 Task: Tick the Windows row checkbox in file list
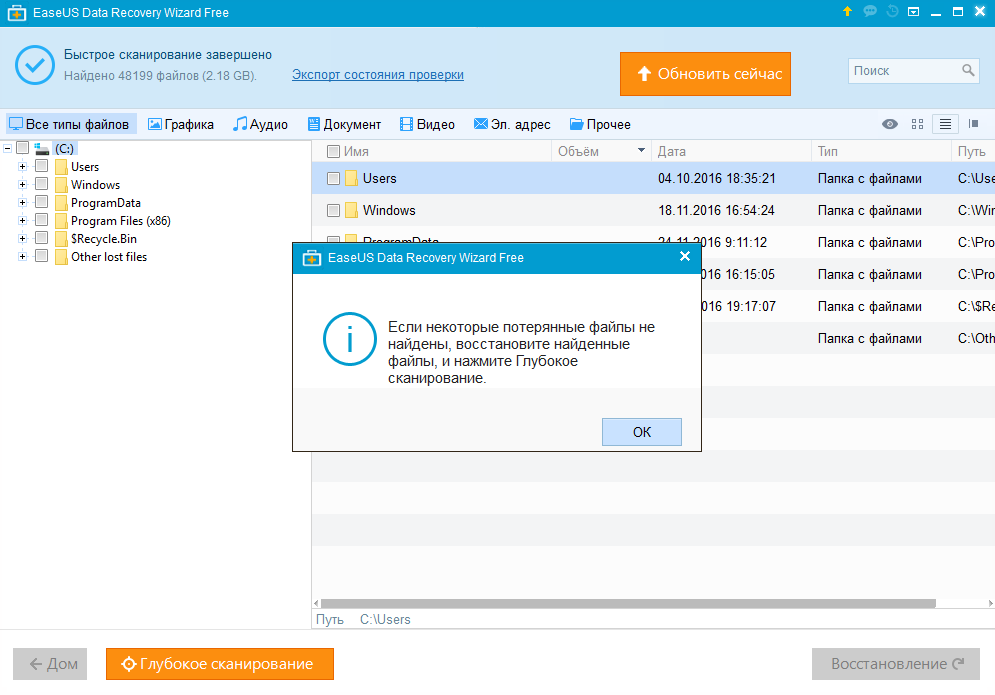[334, 211]
